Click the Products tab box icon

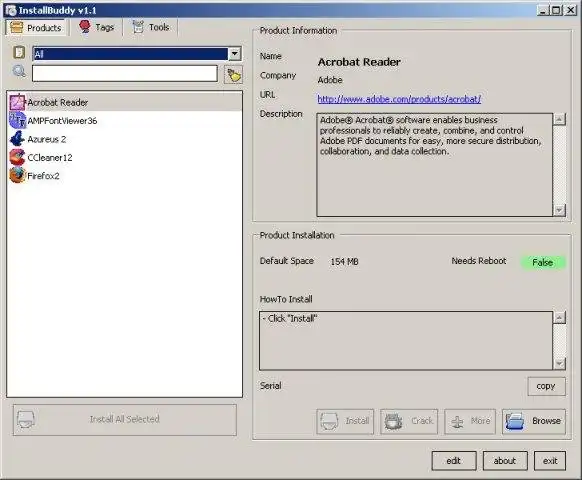click(x=17, y=27)
